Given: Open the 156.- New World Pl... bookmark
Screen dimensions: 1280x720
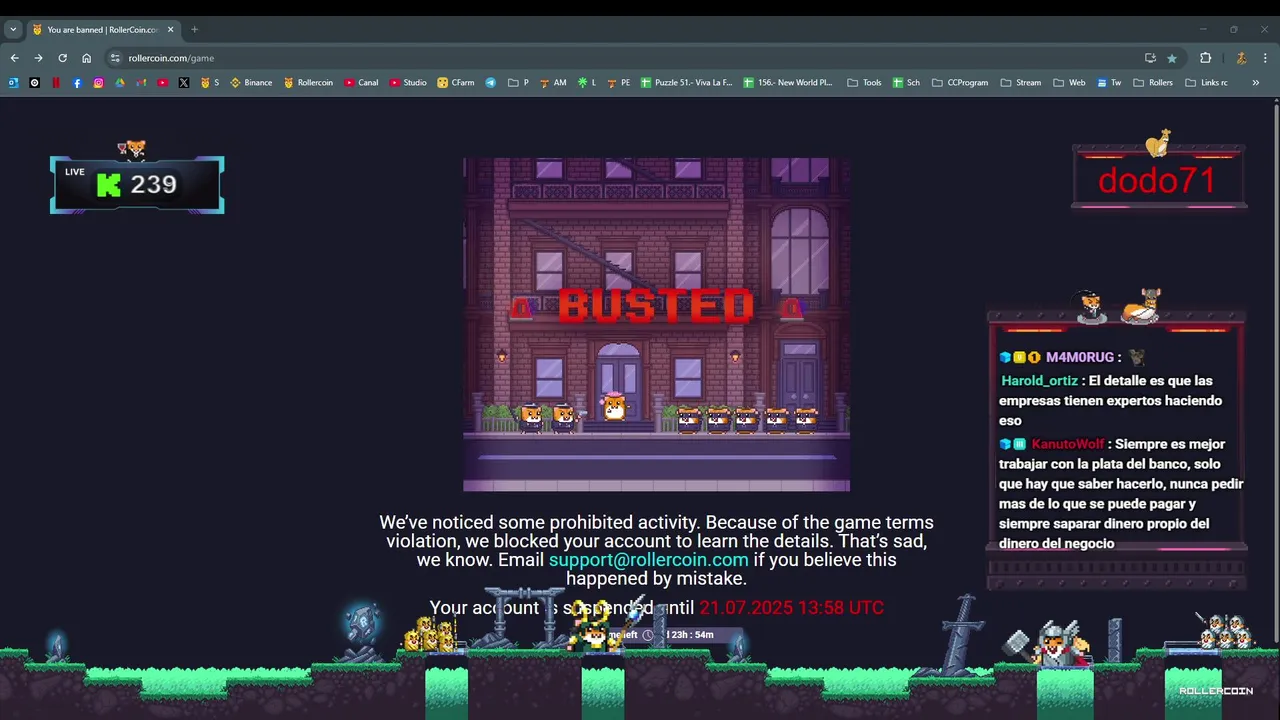Looking at the screenshot, I should coord(788,83).
